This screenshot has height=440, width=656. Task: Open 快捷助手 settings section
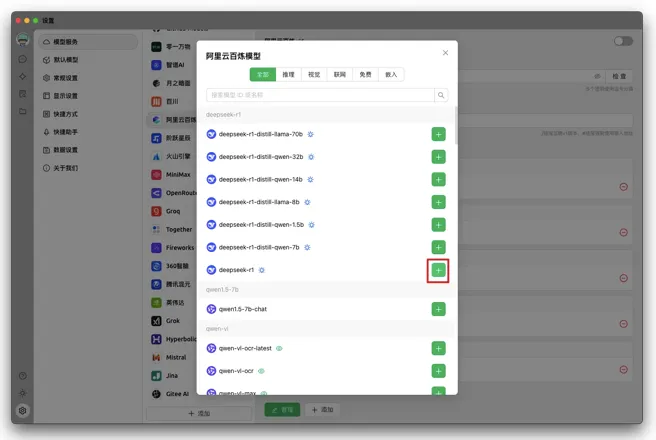88,132
